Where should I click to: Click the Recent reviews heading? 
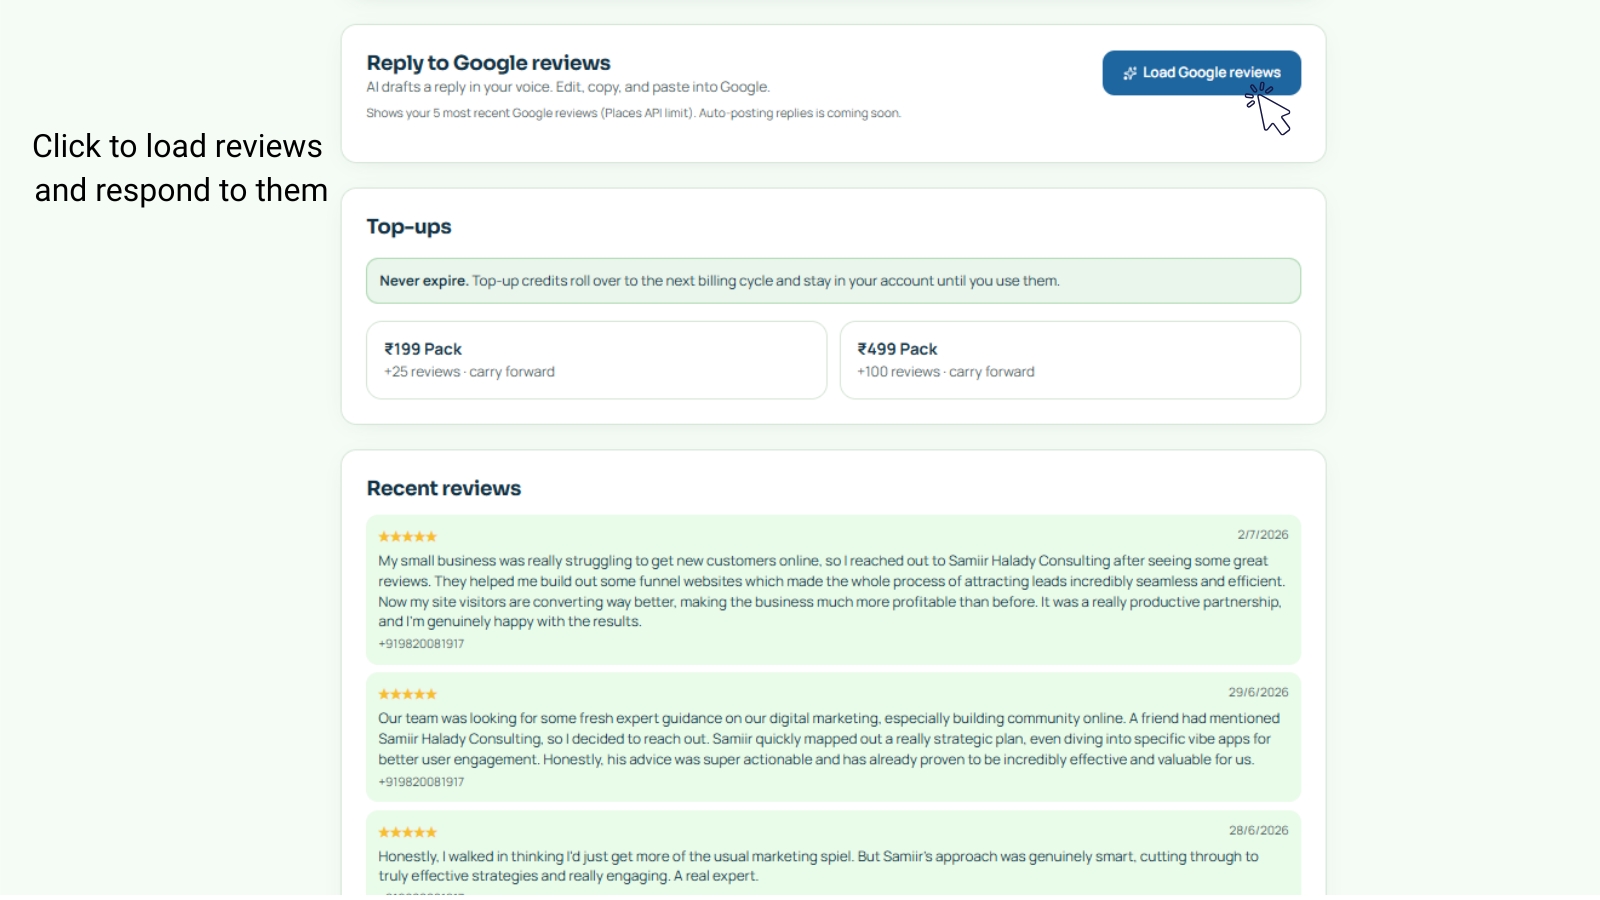[x=443, y=488]
